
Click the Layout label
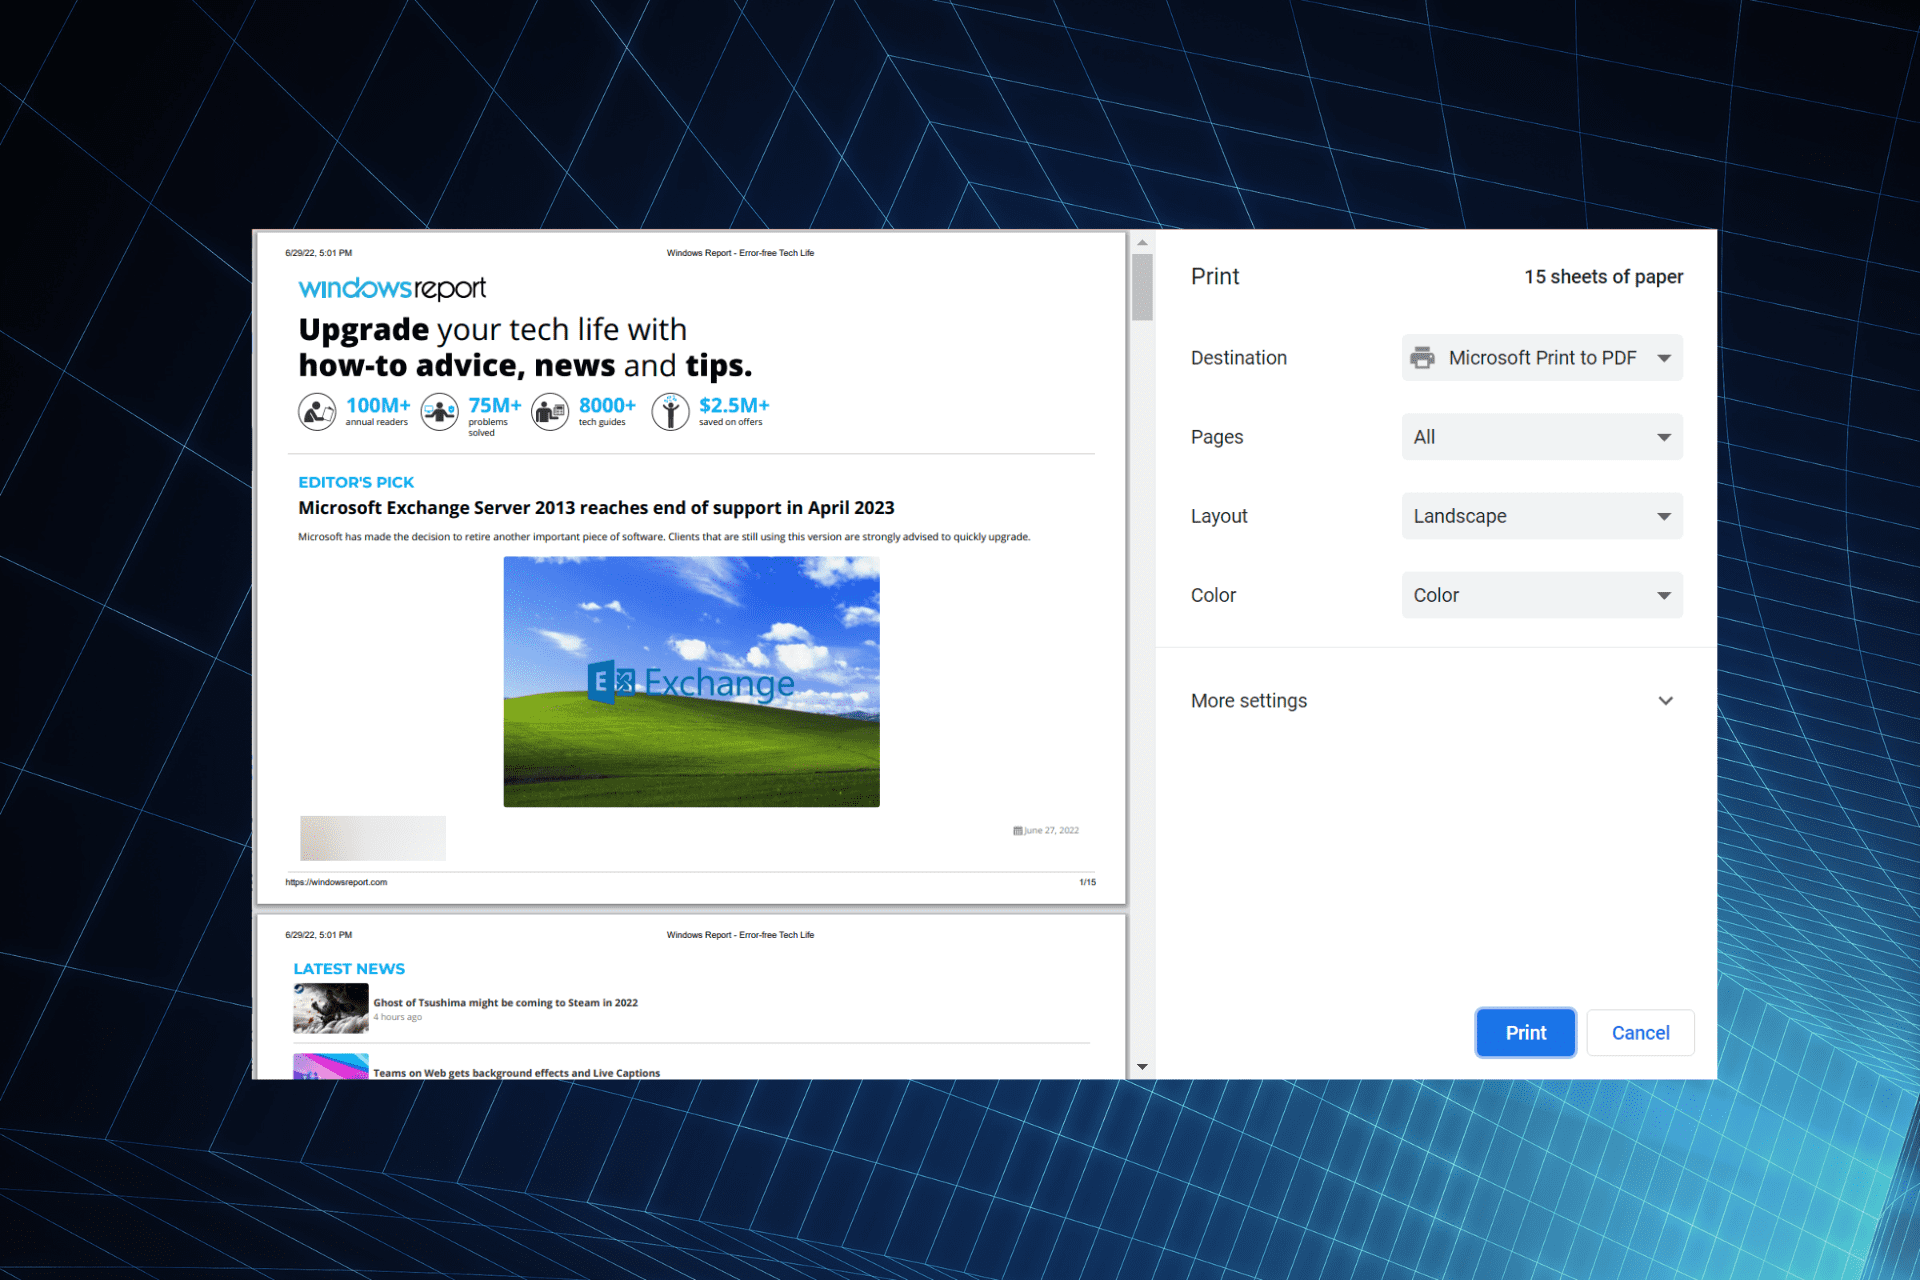click(1219, 516)
